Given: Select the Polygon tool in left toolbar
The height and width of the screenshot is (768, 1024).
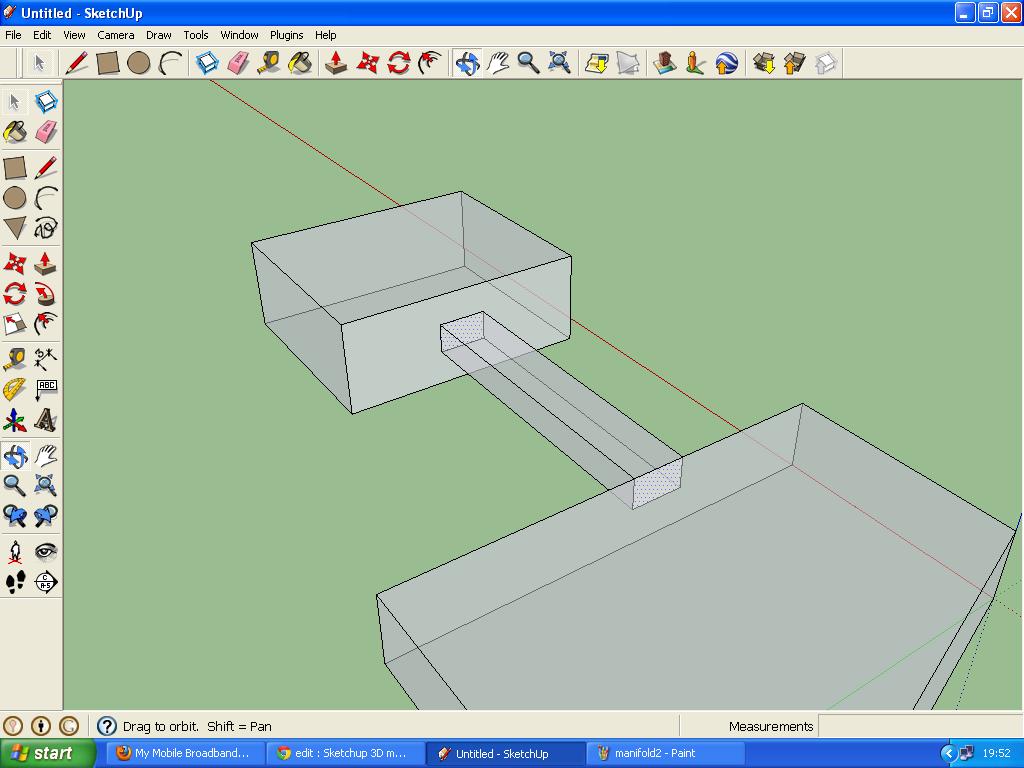Looking at the screenshot, I should [x=15, y=228].
